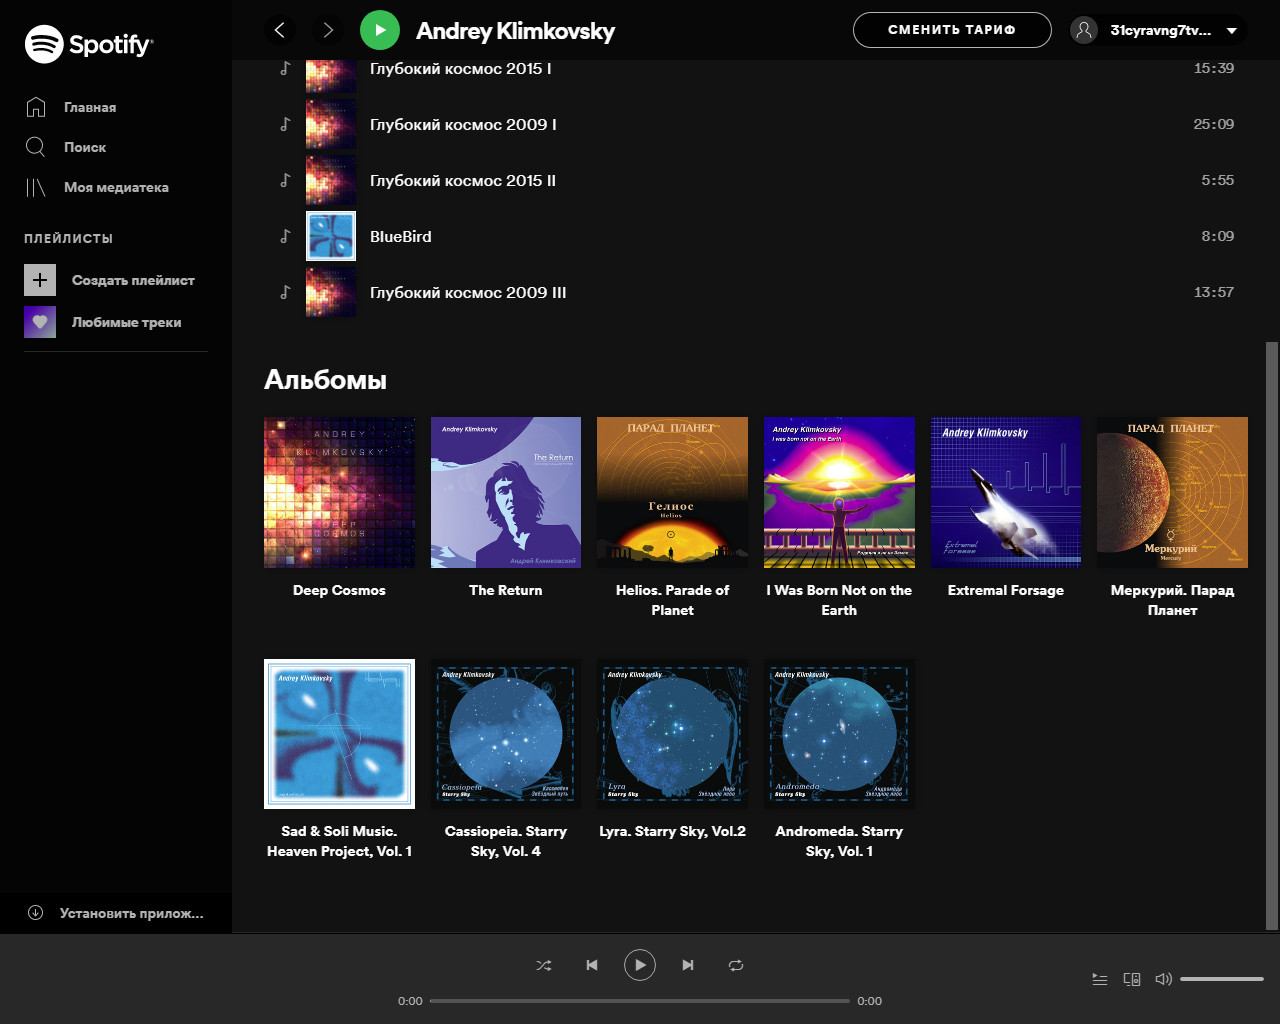The height and width of the screenshot is (1024, 1280).
Task: Click the magnifier search icon
Action: click(36, 147)
